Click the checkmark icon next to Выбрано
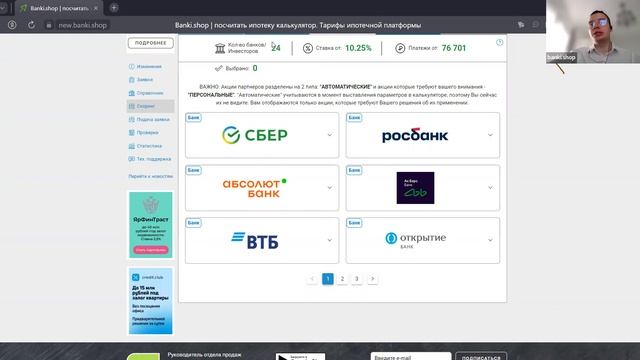 [x=219, y=68]
